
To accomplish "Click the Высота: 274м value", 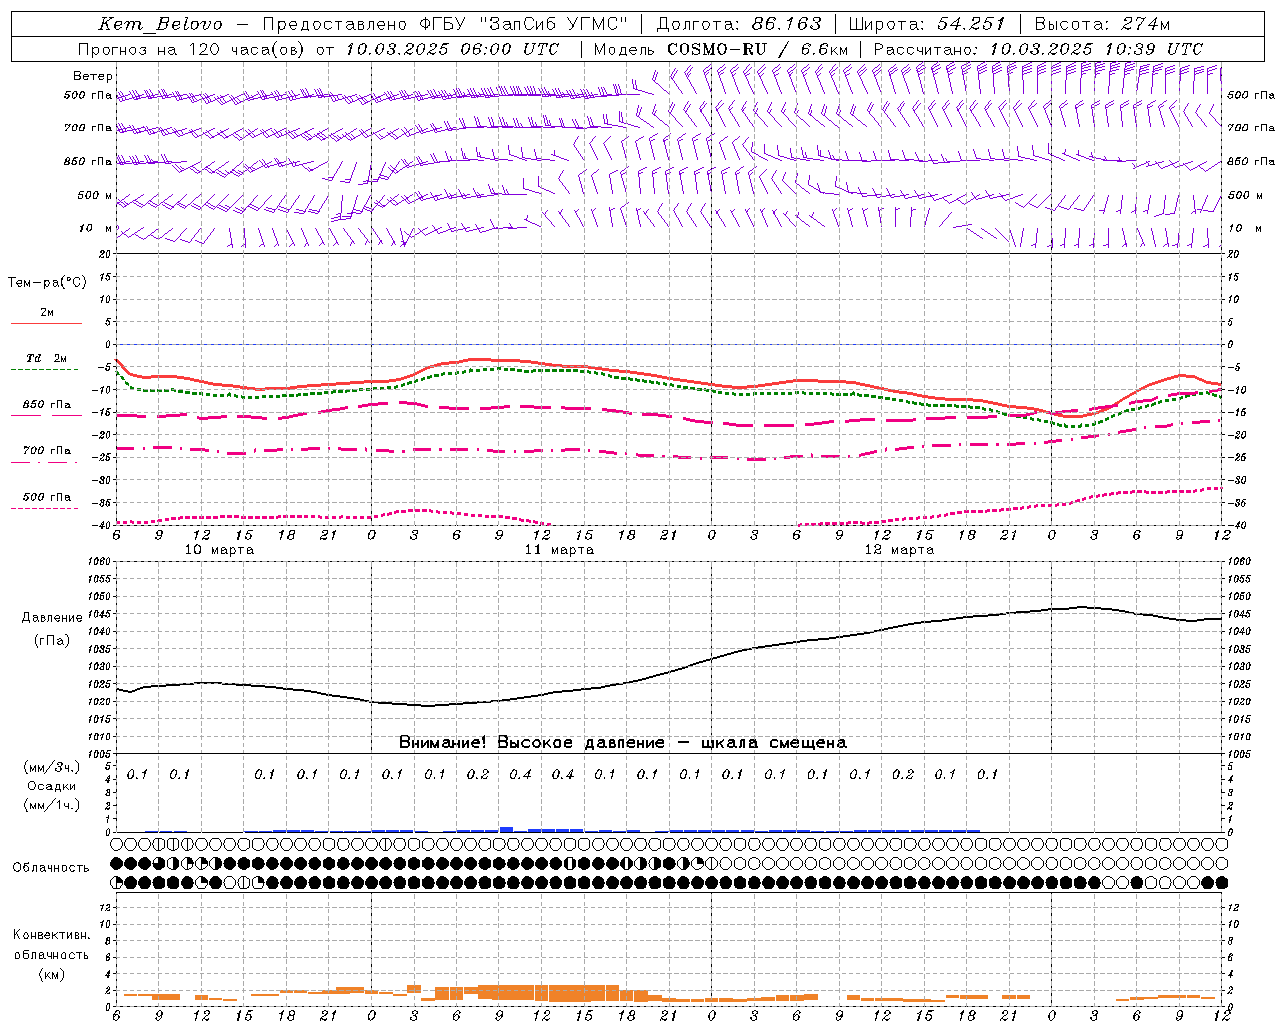I will pyautogui.click(x=1101, y=24).
